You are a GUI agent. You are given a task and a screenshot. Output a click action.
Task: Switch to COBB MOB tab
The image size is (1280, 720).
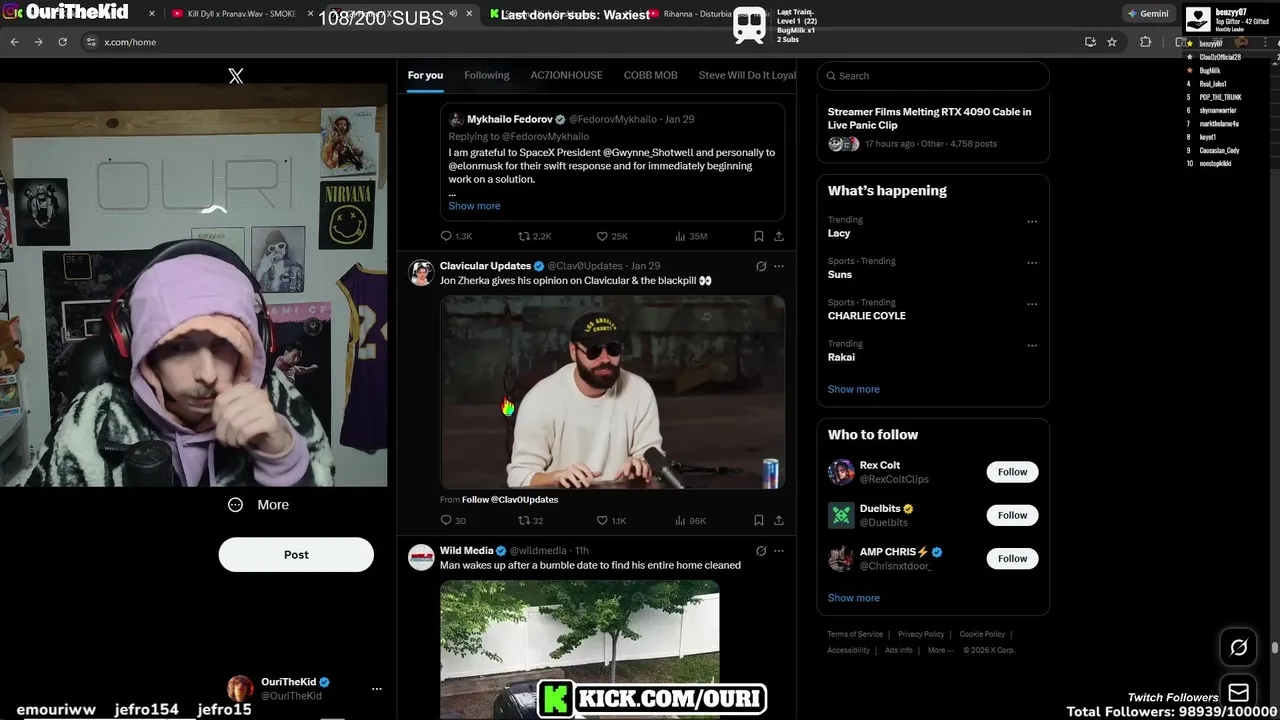coord(650,75)
